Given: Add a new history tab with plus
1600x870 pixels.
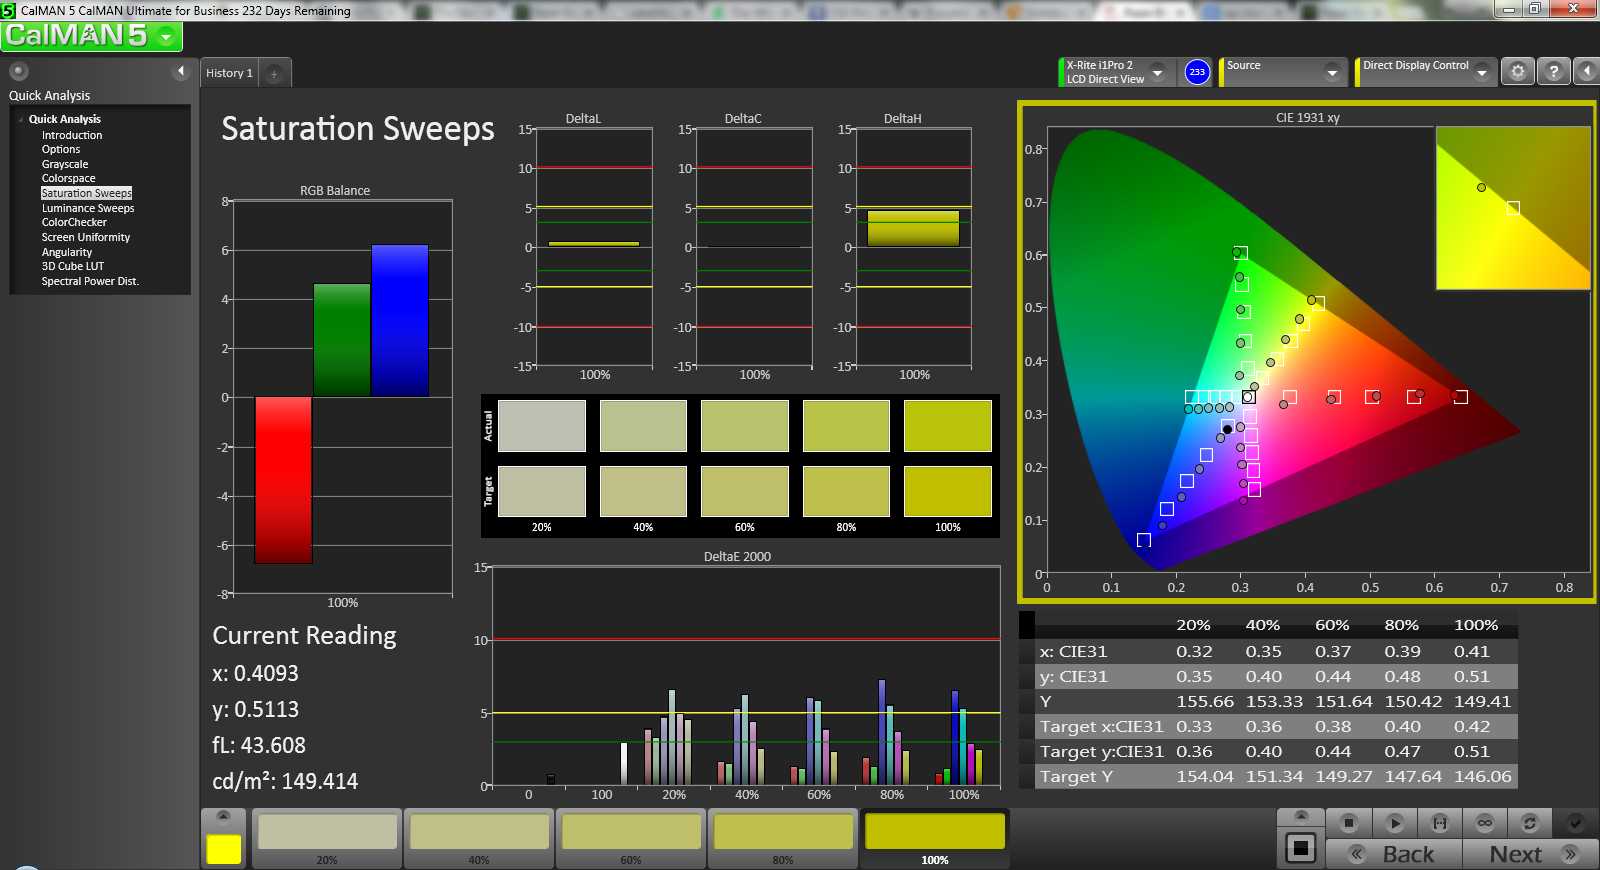Looking at the screenshot, I should pos(274,73).
